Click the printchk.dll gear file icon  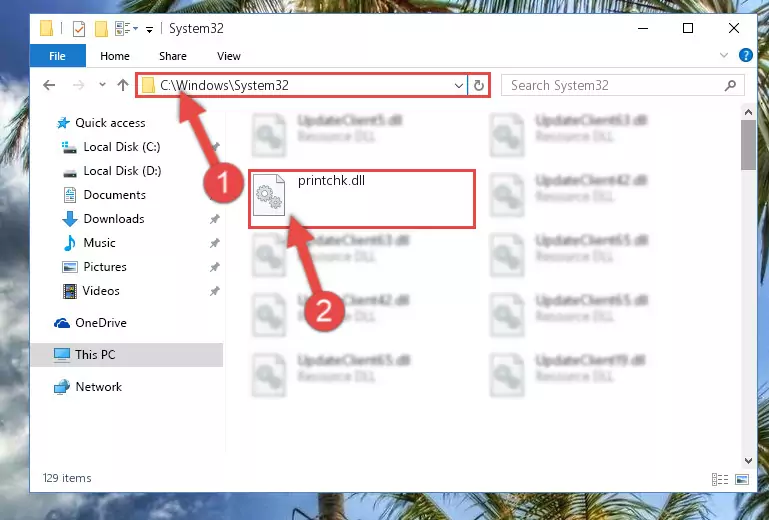pos(269,195)
